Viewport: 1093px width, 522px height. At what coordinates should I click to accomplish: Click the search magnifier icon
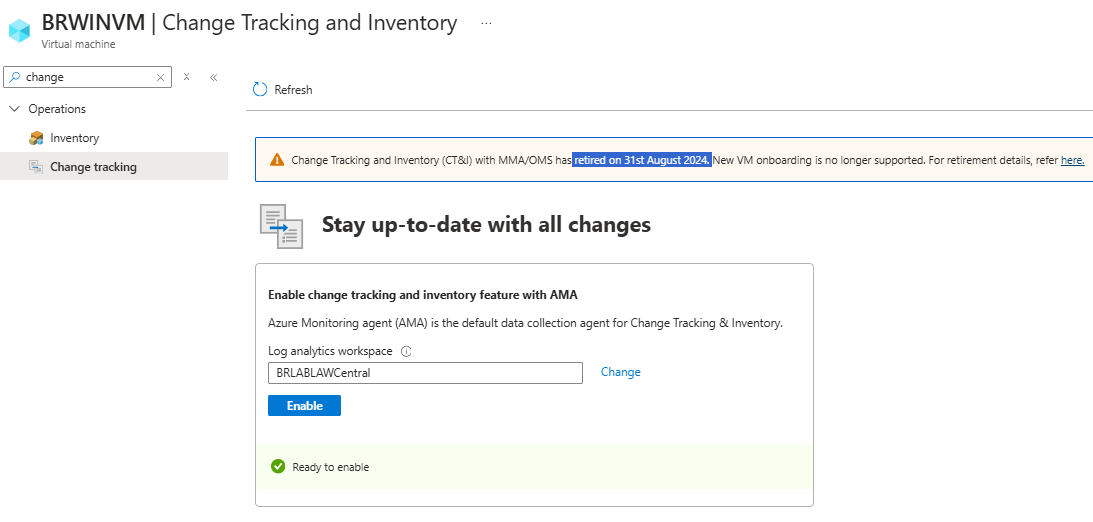pyautogui.click(x=14, y=77)
